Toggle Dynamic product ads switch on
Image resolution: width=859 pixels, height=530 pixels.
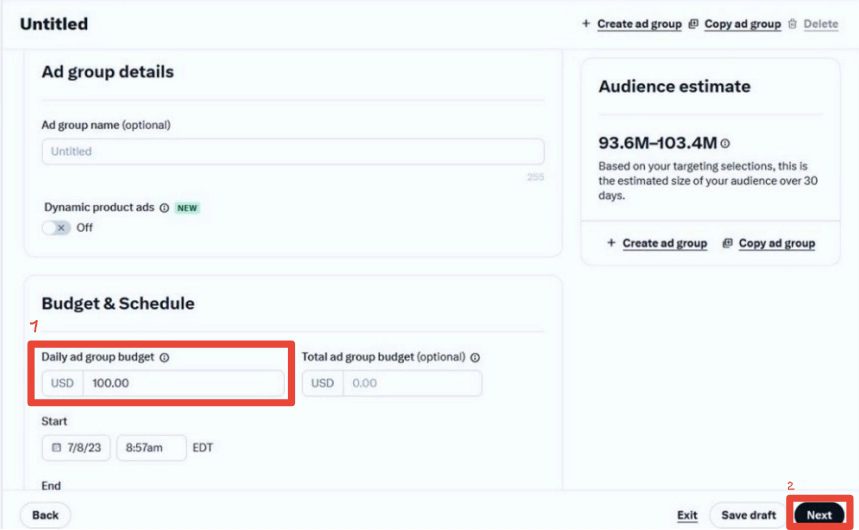click(x=56, y=227)
